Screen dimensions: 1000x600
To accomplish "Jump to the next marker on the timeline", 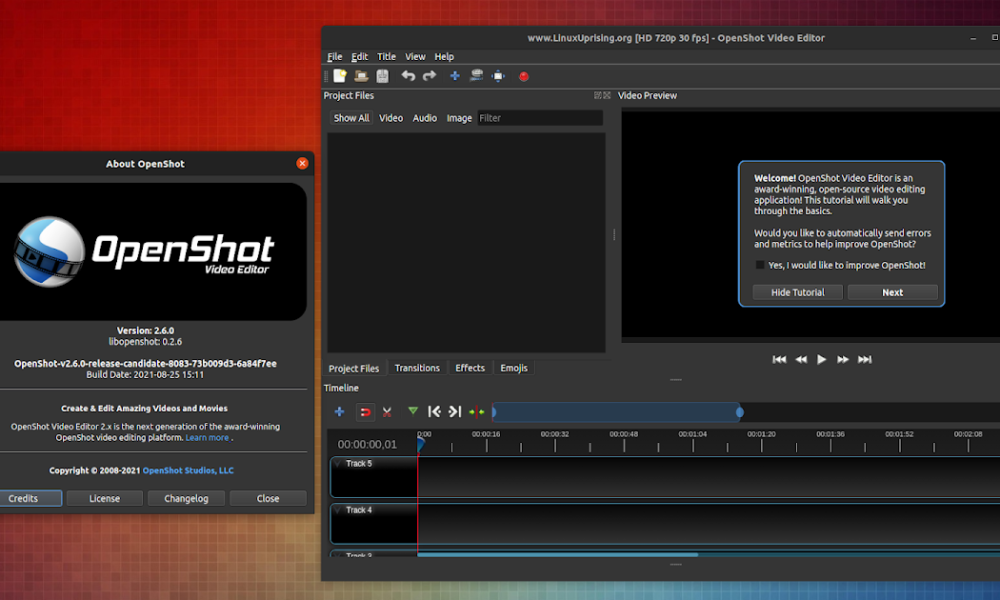I will click(x=455, y=412).
